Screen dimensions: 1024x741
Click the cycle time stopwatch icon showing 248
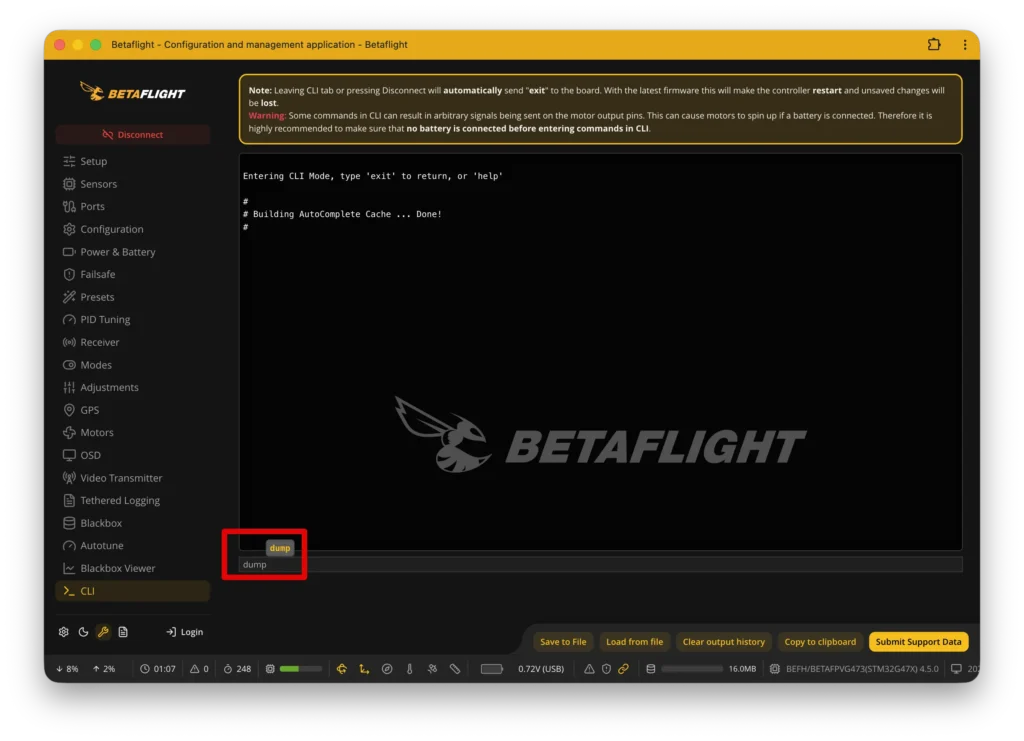228,669
